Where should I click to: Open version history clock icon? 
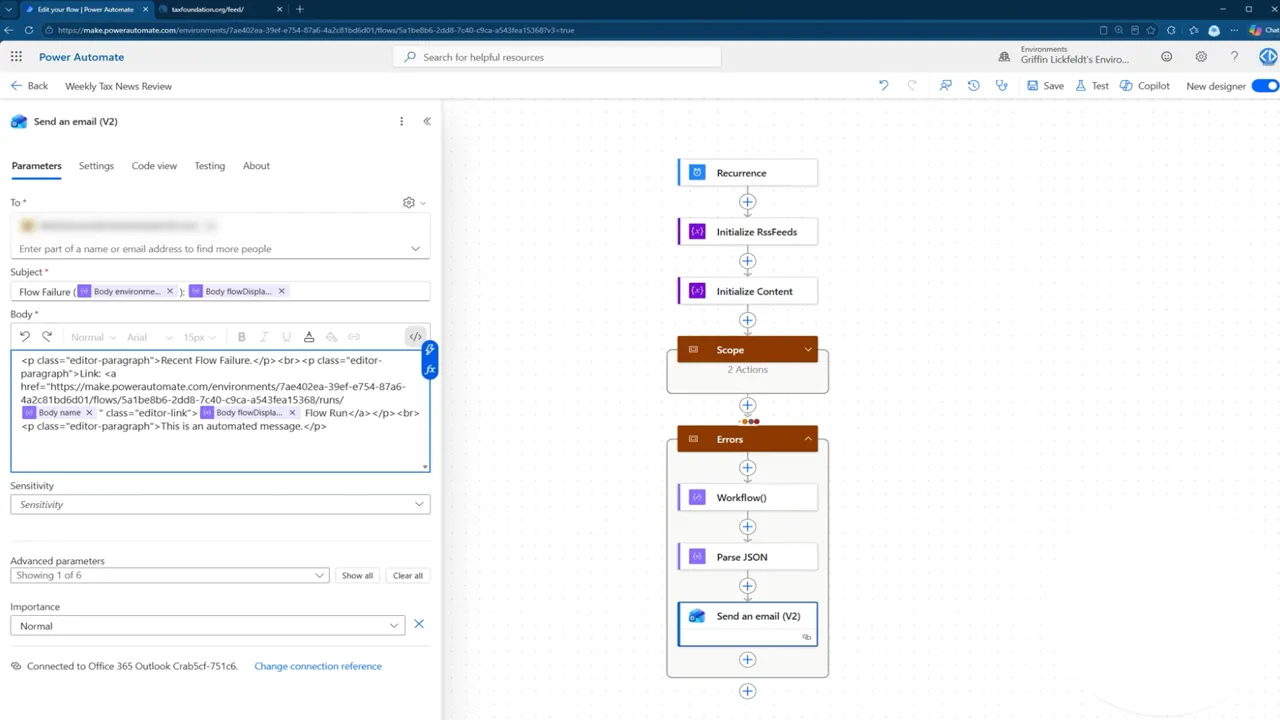[973, 86]
